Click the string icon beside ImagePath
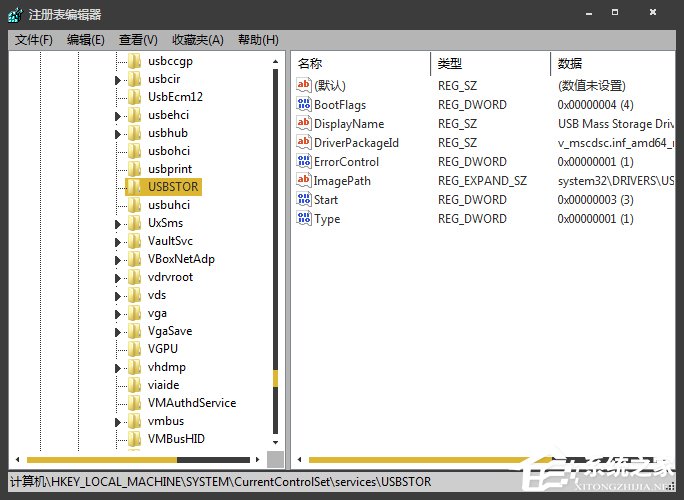The width and height of the screenshot is (684, 500). click(x=304, y=180)
